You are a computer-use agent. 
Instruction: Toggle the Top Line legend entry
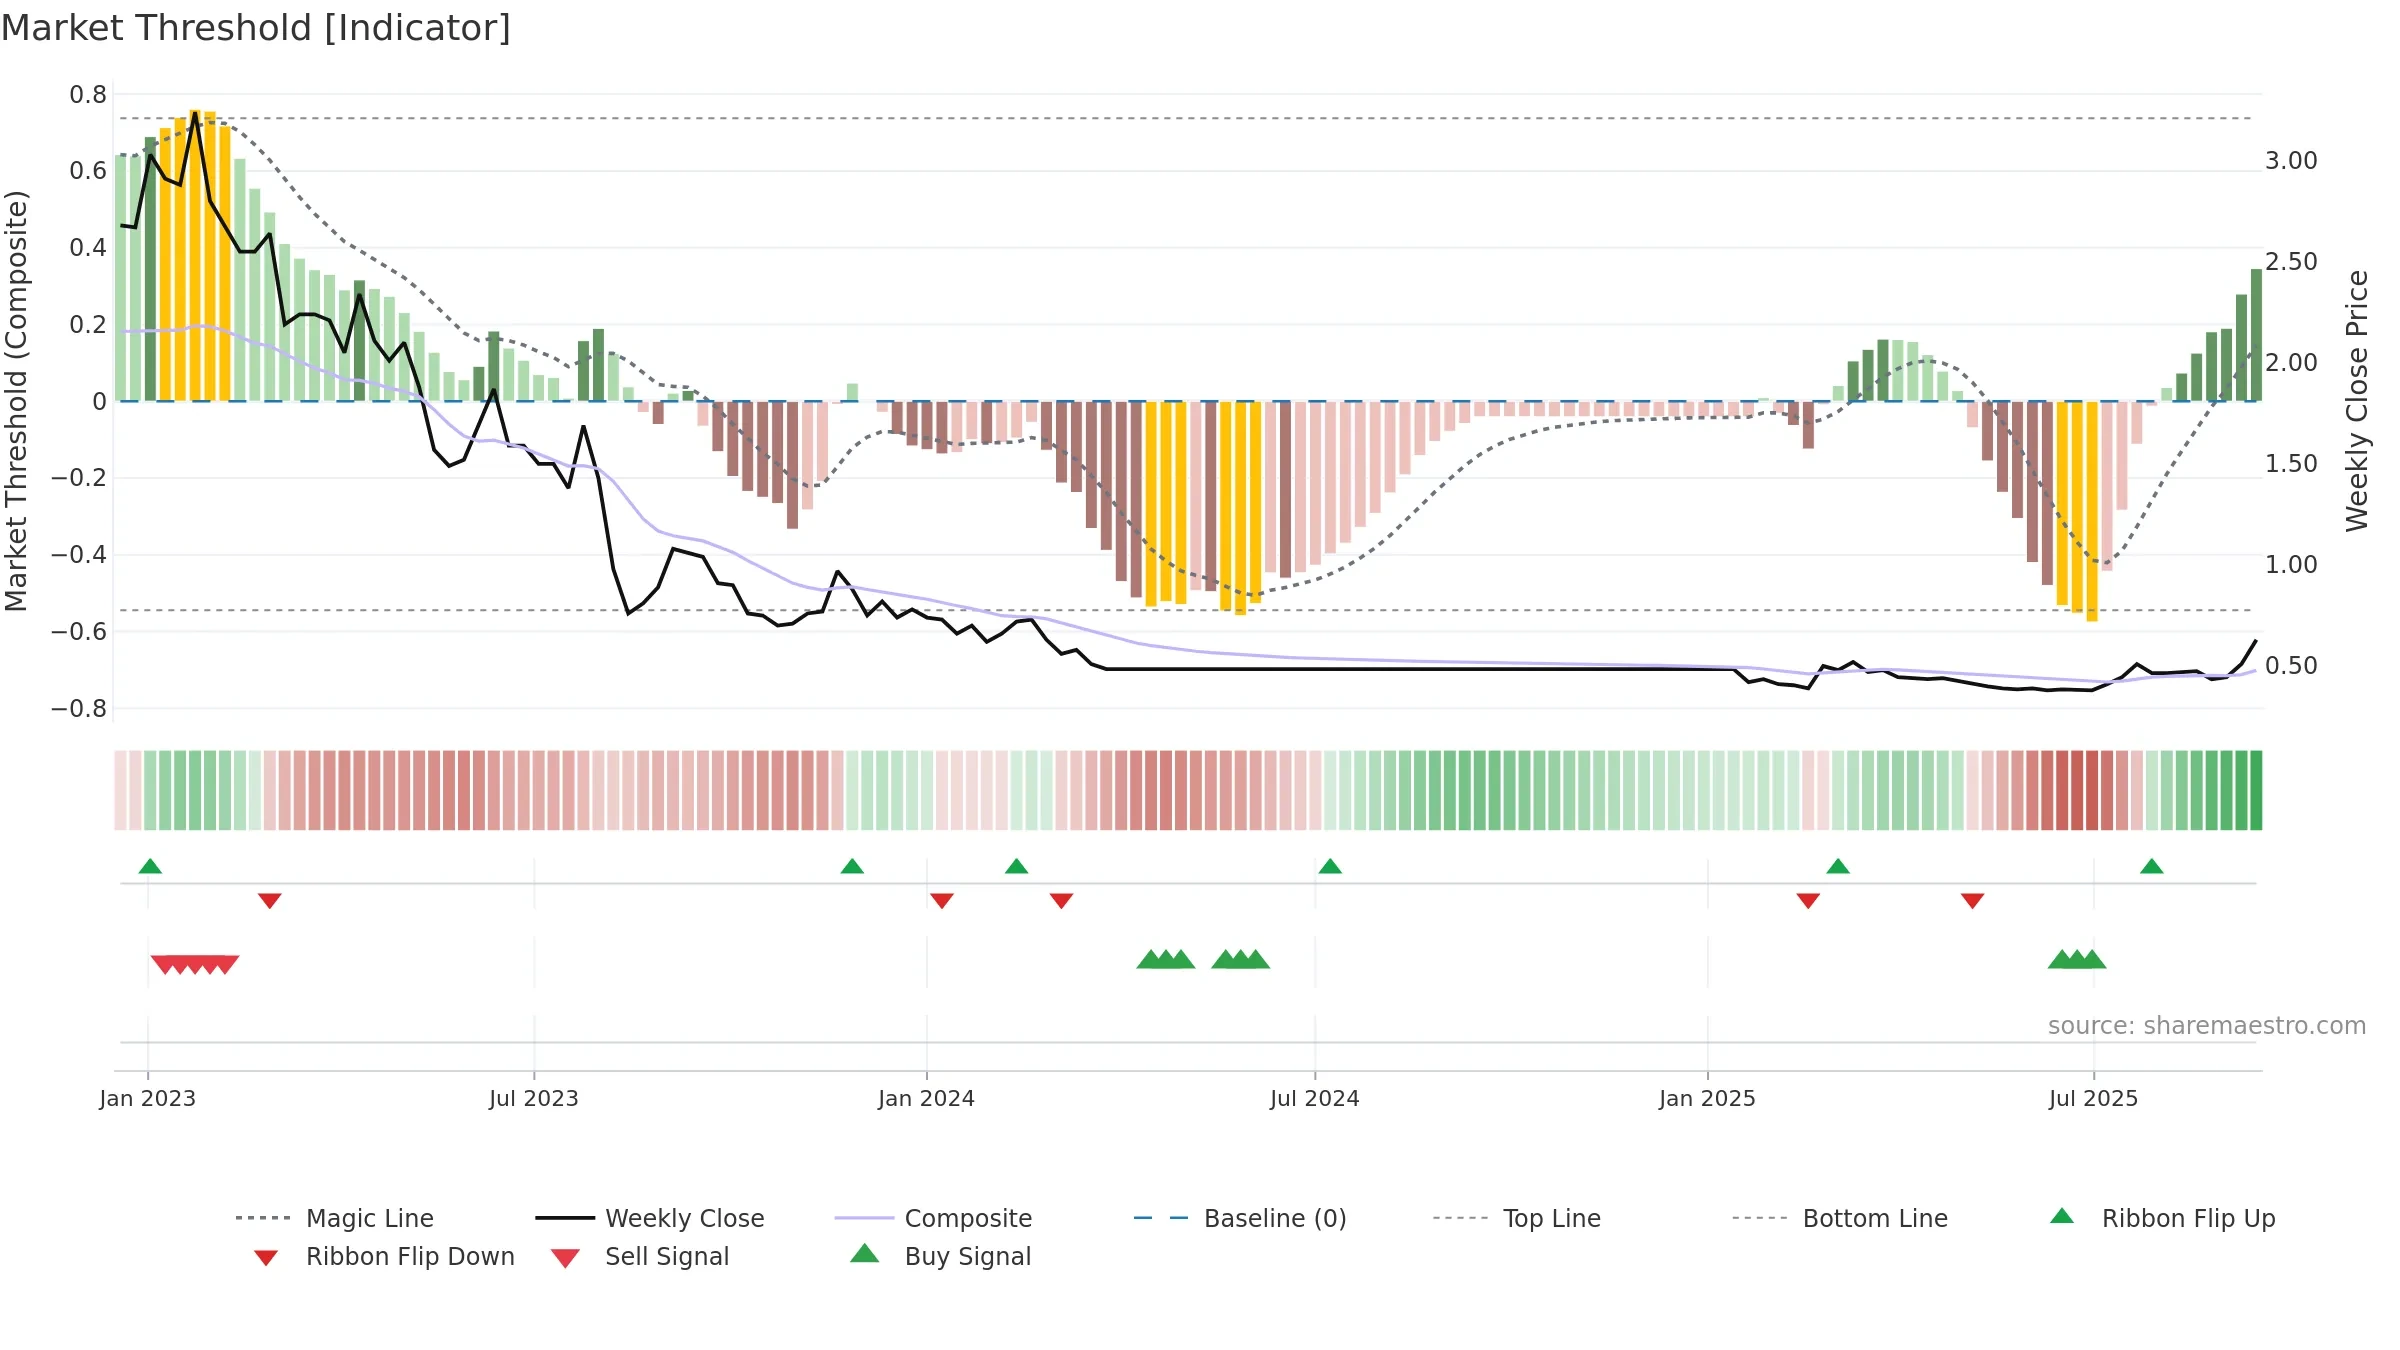click(x=1517, y=1218)
